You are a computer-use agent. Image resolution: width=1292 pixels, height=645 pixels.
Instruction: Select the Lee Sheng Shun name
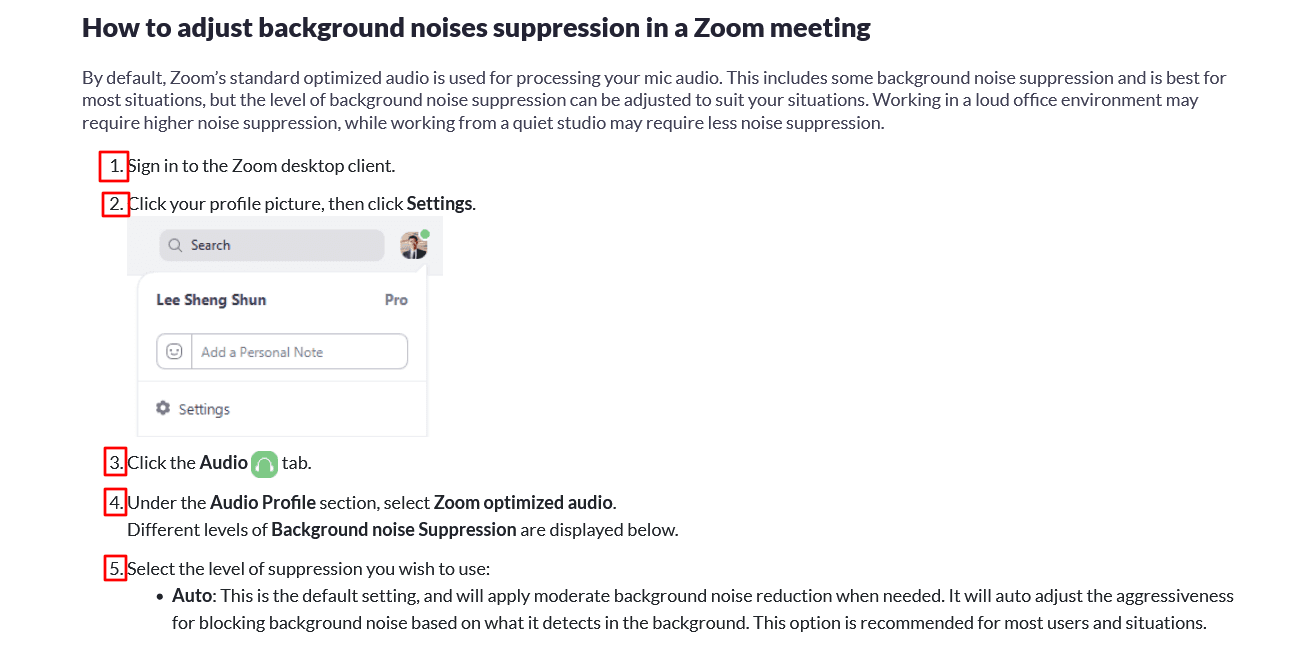pos(211,300)
